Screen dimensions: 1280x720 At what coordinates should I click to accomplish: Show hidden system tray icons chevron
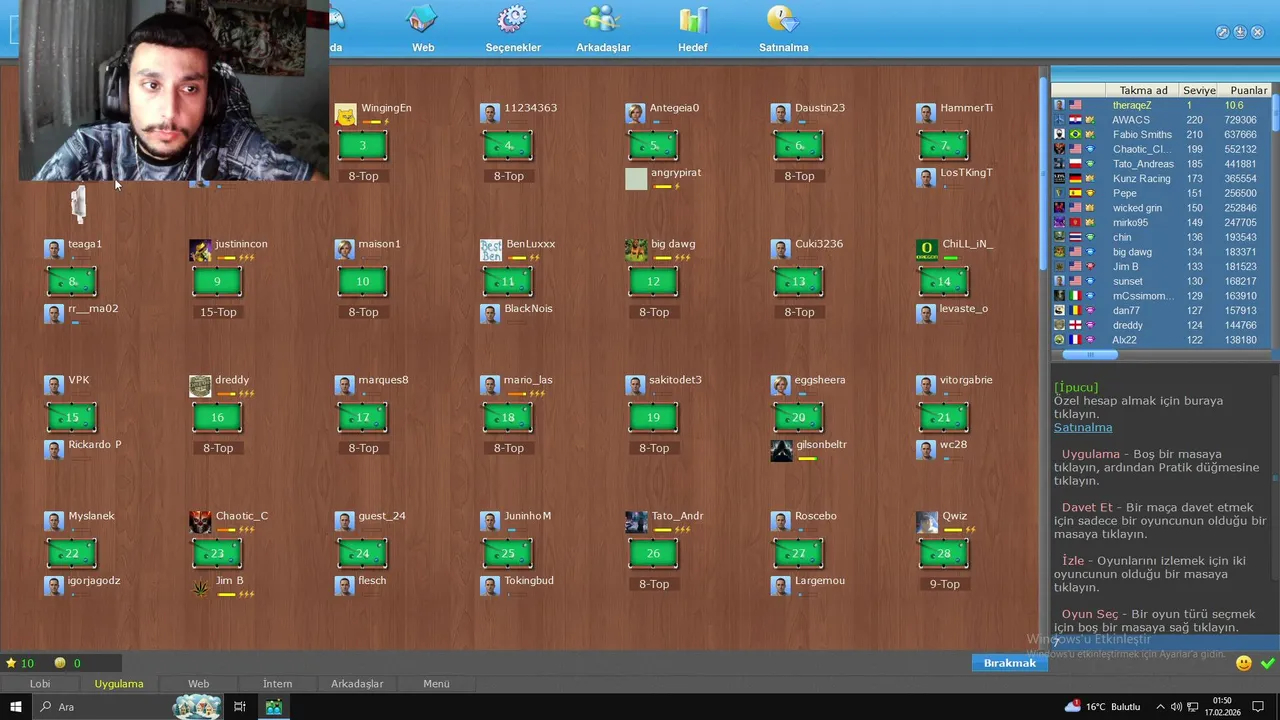[x=1159, y=707]
